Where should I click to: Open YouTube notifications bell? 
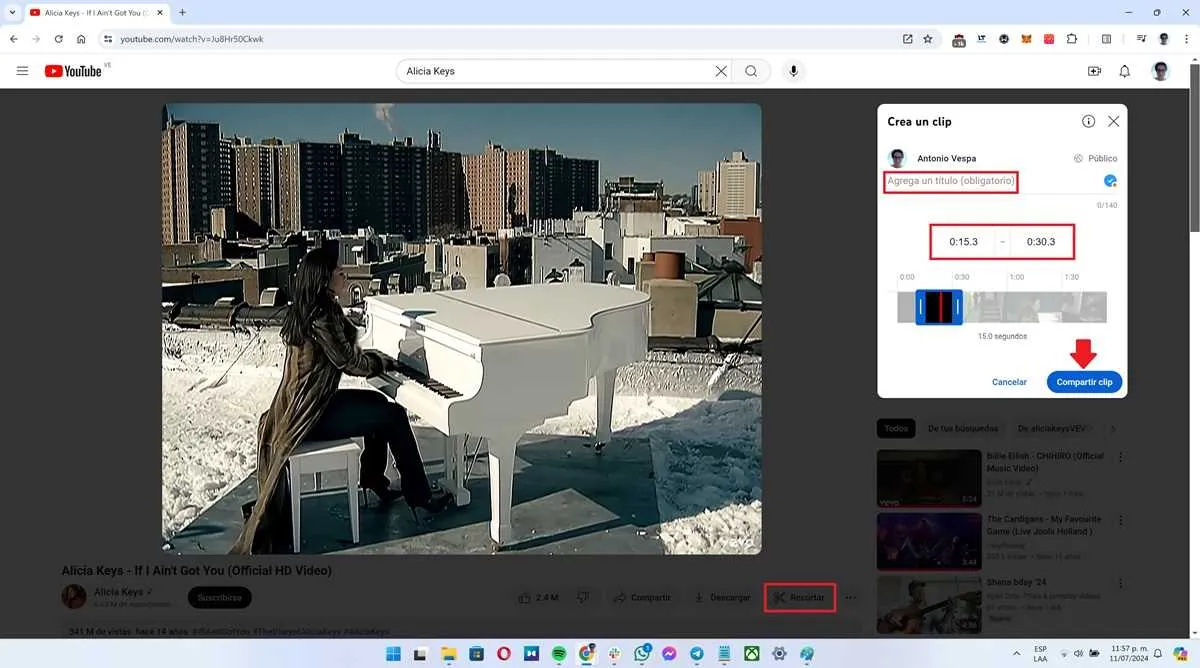1125,71
